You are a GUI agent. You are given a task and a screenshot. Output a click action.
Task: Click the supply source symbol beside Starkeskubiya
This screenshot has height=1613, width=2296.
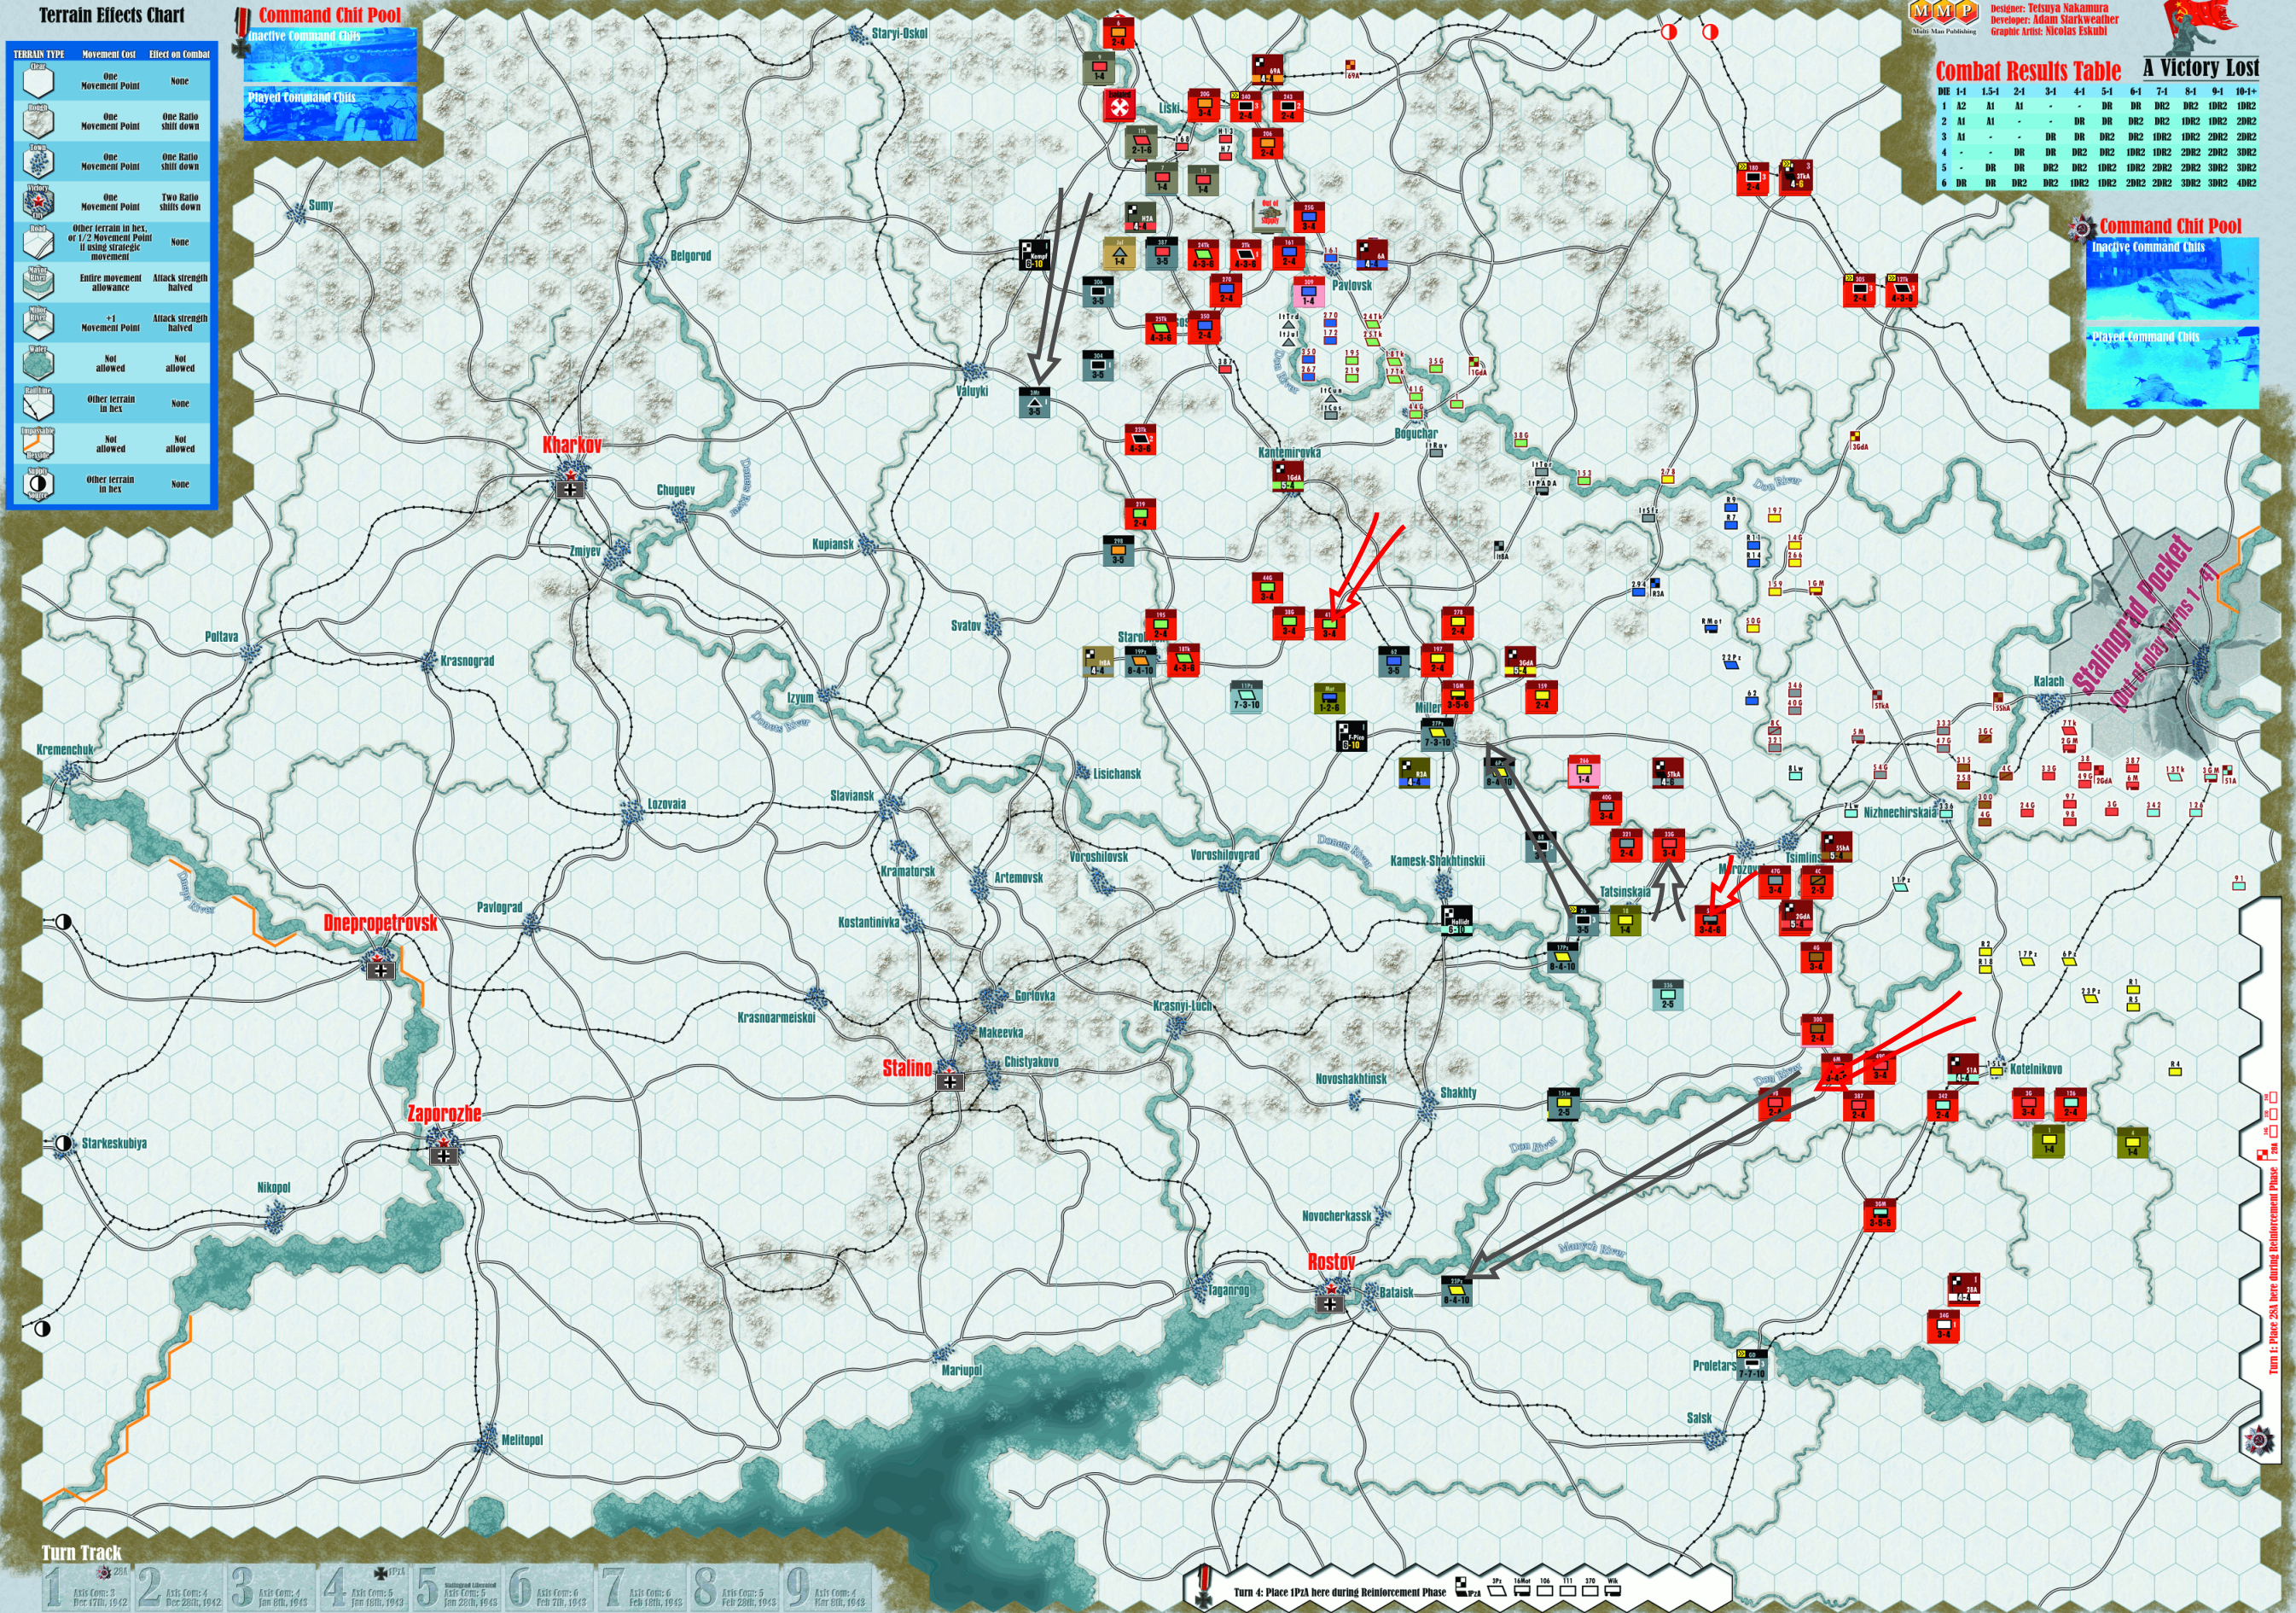tap(63, 1143)
